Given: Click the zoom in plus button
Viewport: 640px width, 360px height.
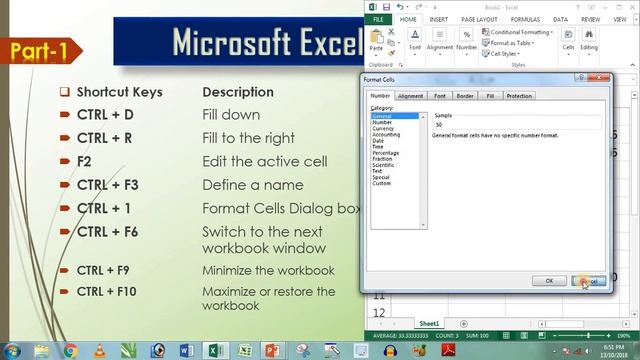Looking at the screenshot, I should pyautogui.click(x=608, y=336).
